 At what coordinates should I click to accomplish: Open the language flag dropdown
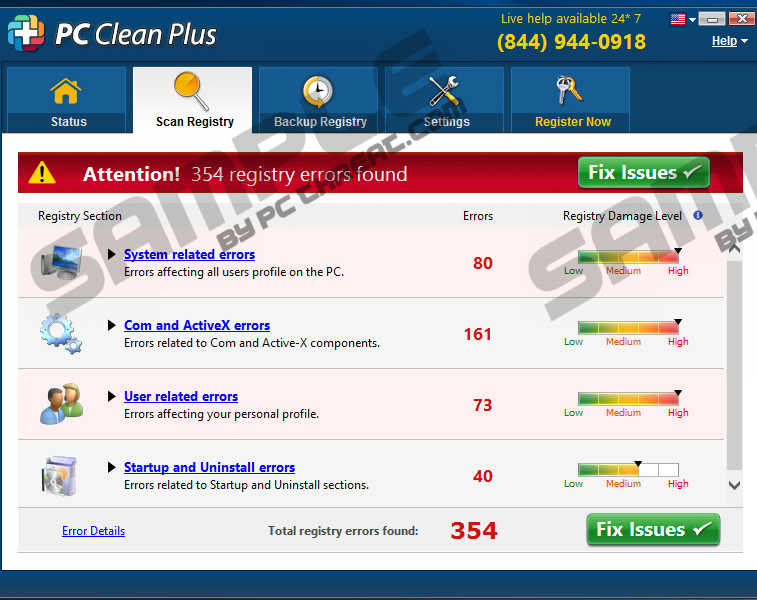pos(682,19)
